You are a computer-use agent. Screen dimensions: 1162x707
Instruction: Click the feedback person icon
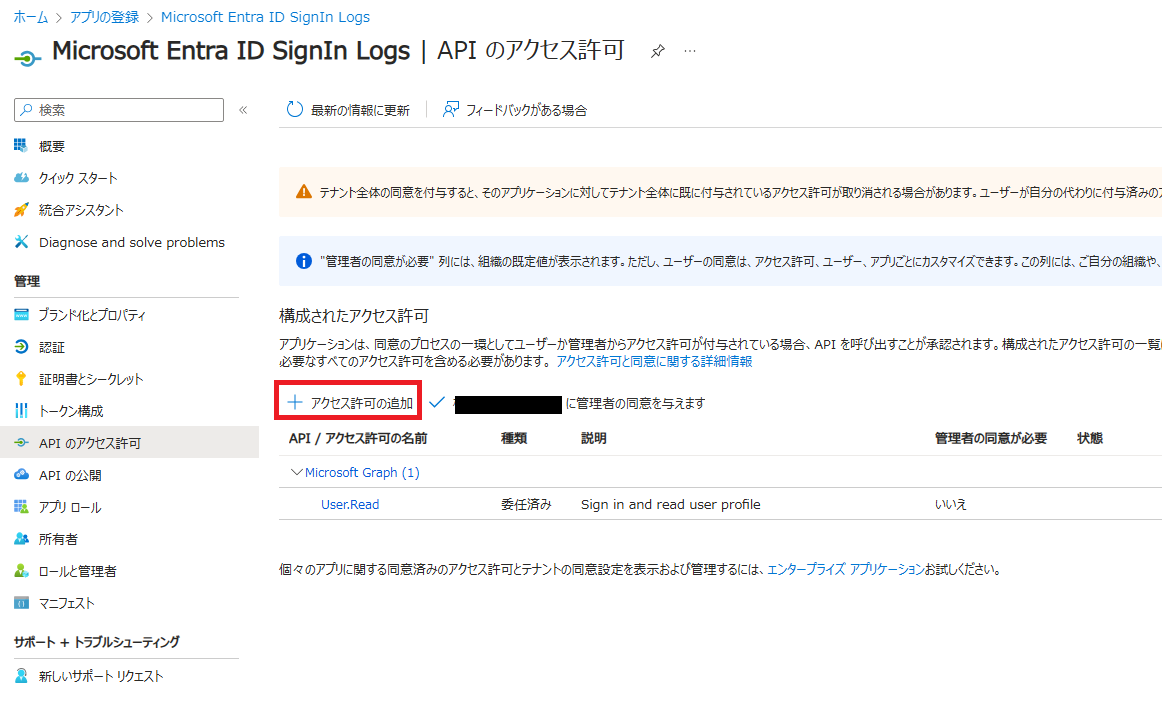(x=451, y=110)
